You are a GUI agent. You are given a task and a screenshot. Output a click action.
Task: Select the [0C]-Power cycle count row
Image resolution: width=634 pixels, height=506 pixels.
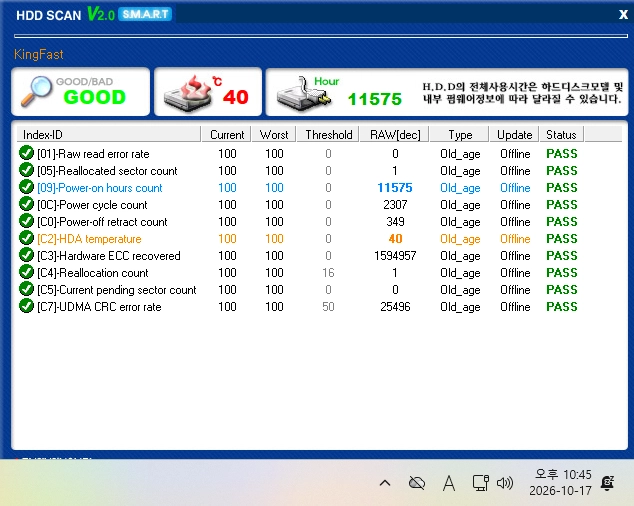point(299,205)
